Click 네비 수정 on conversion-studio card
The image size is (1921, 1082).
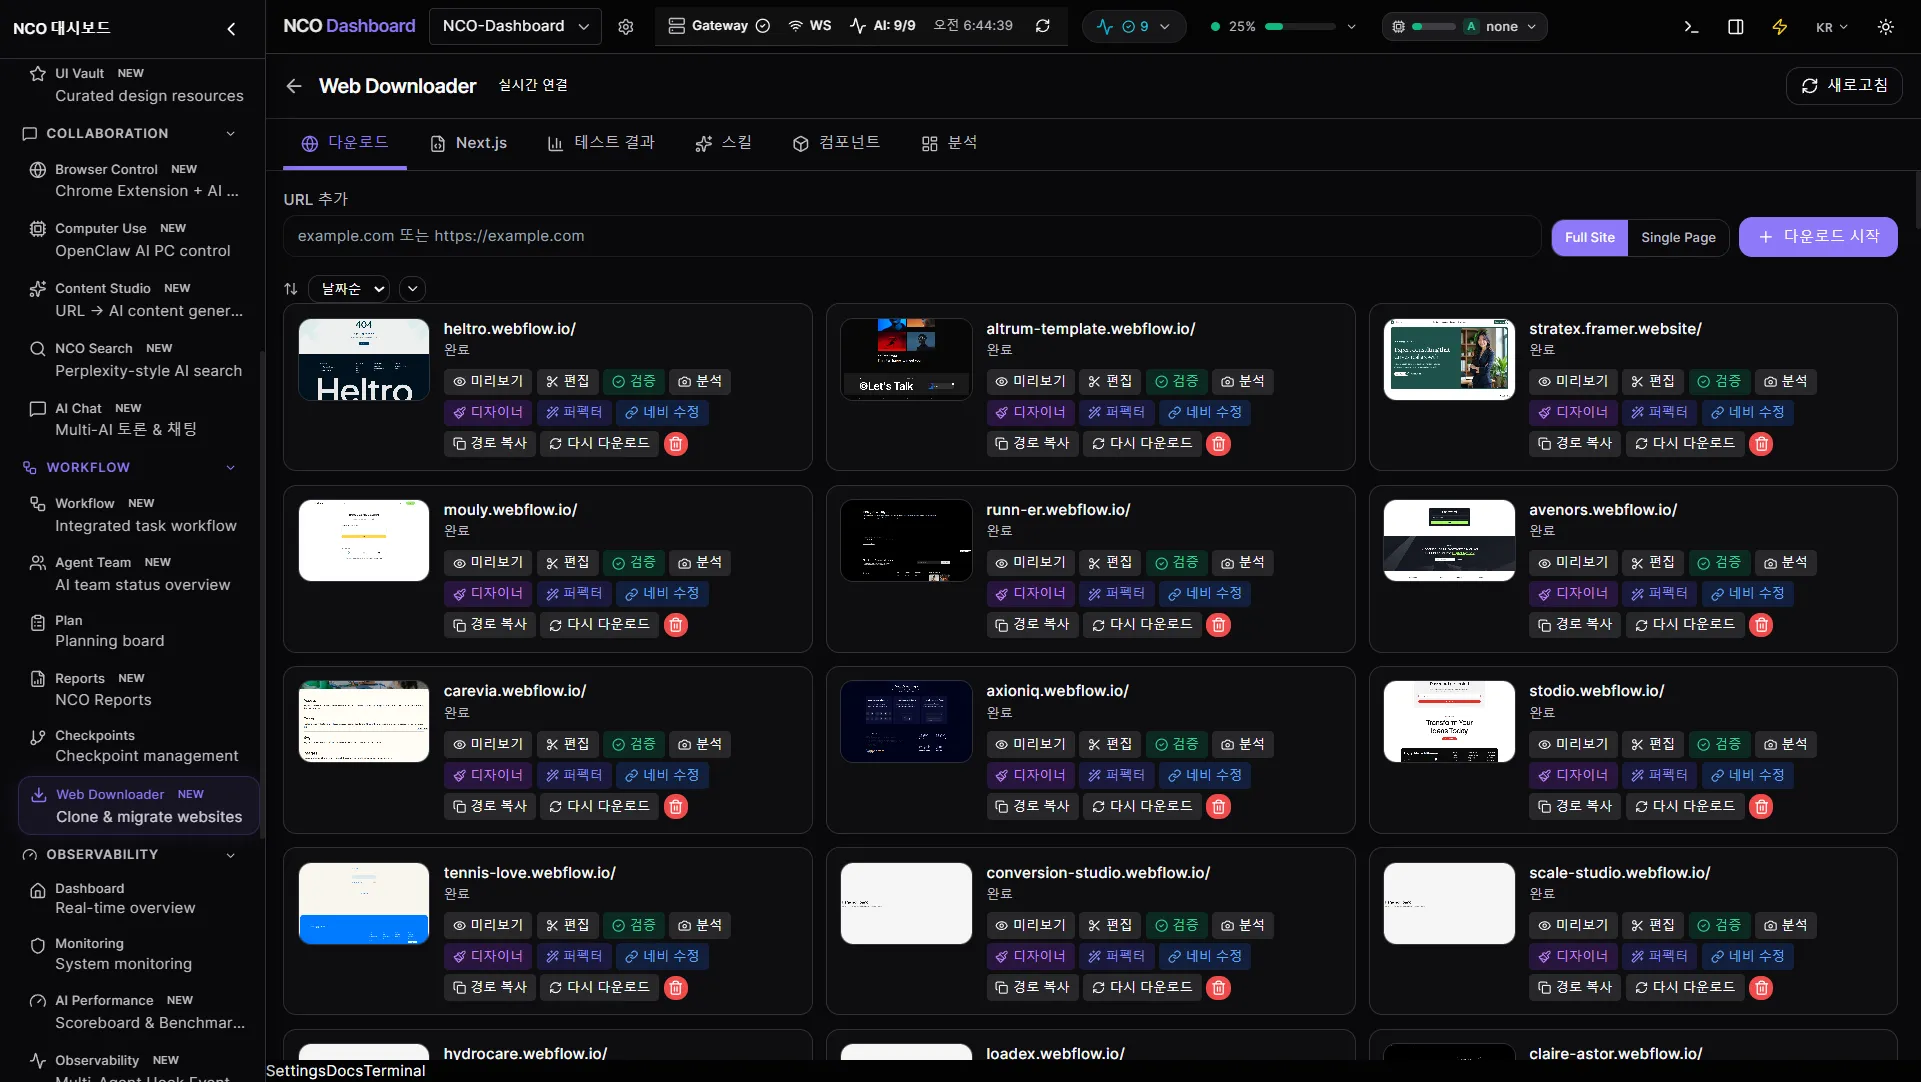pyautogui.click(x=1205, y=957)
